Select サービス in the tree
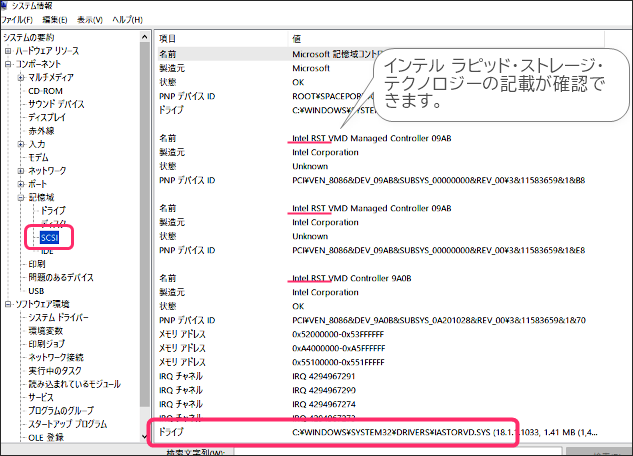 [x=41, y=397]
